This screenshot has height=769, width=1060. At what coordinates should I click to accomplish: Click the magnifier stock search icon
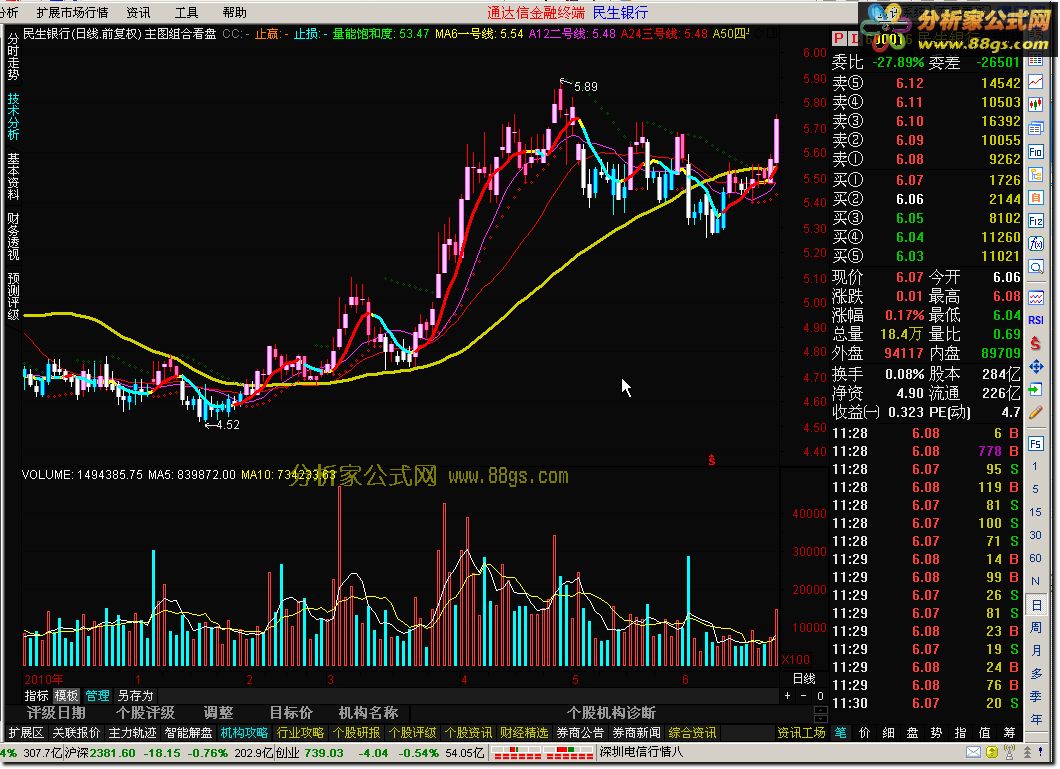coord(1036,266)
